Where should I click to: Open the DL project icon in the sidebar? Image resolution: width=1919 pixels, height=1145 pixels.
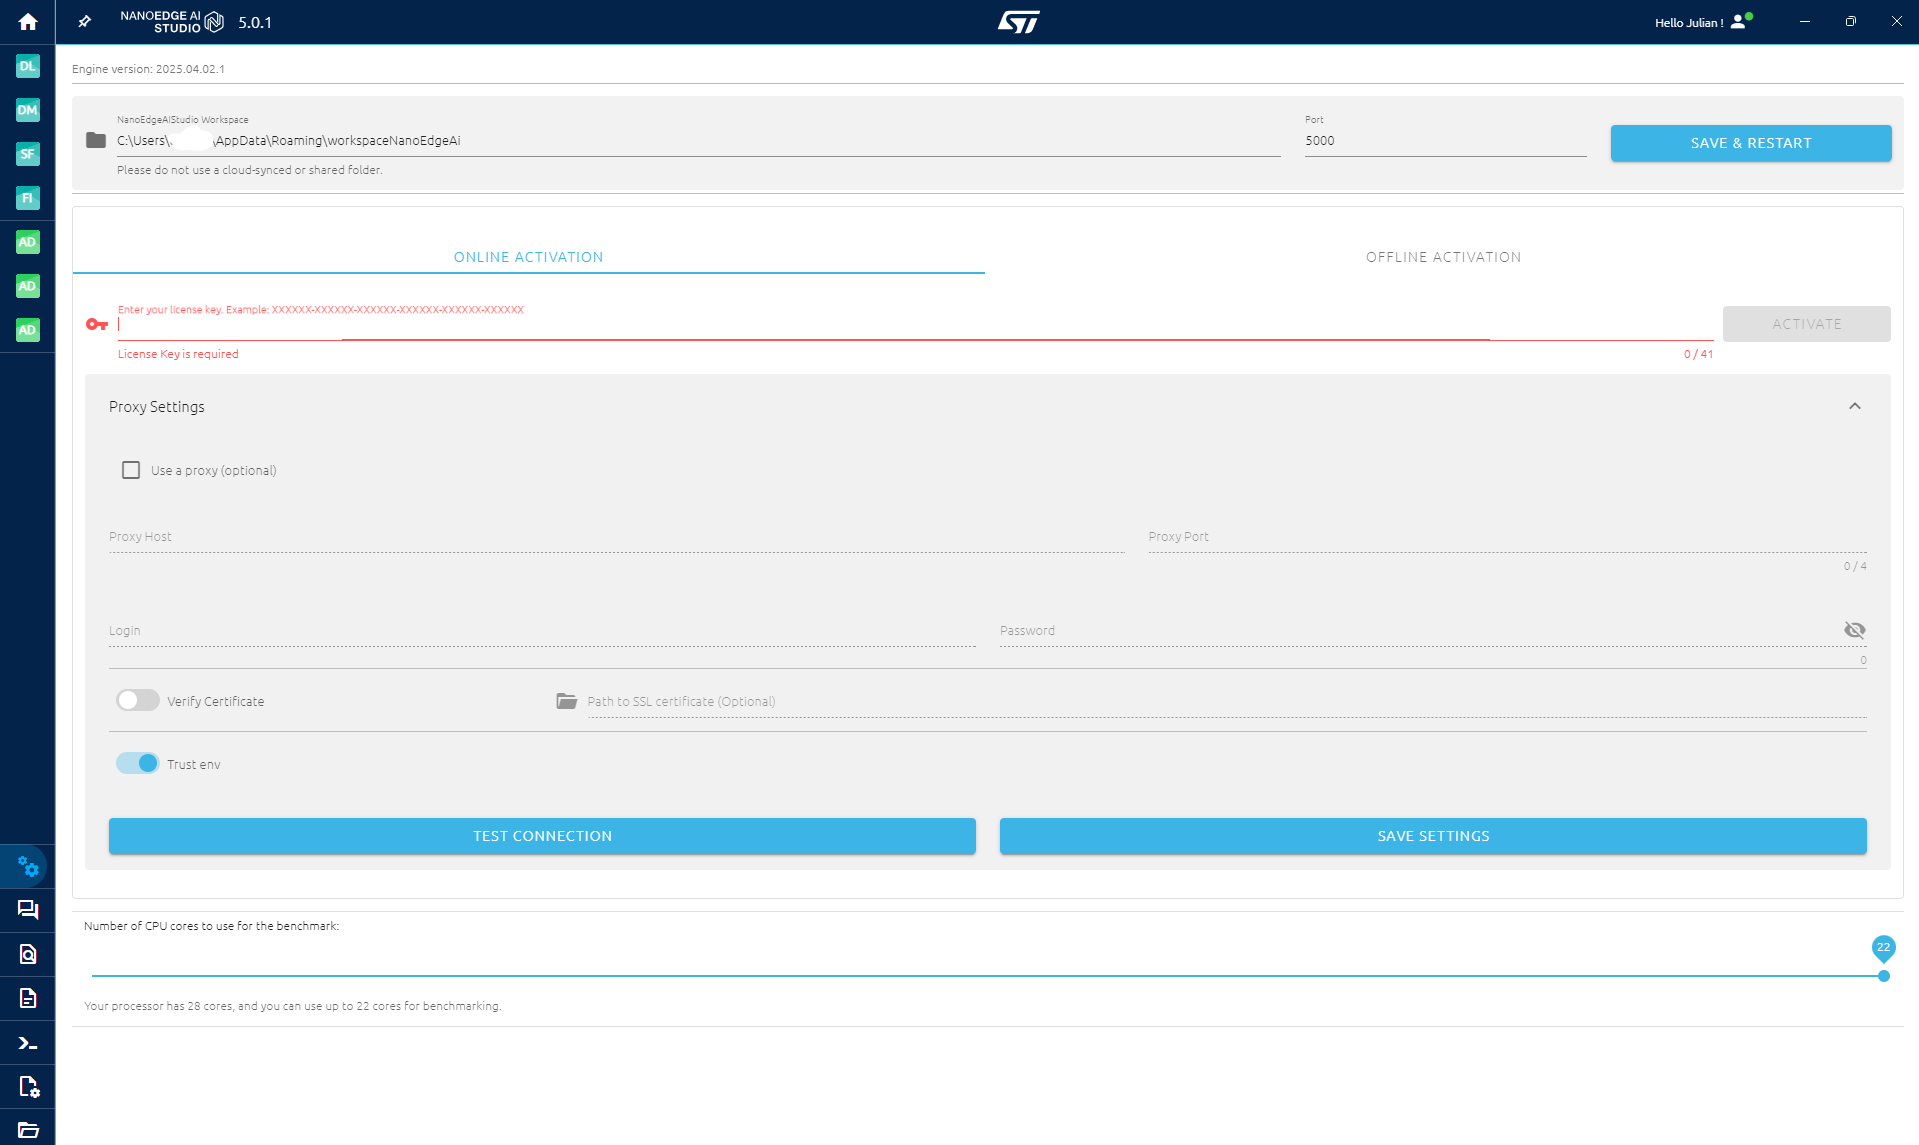27,66
